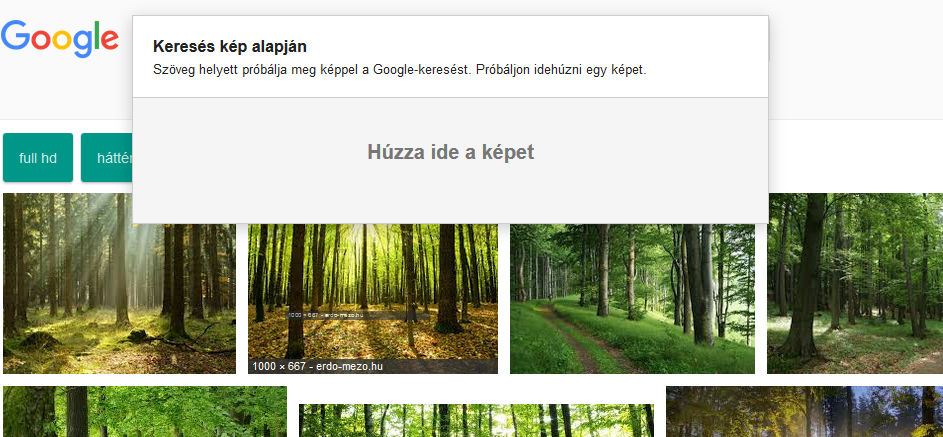Select the "full hd" filter chip

(38, 158)
